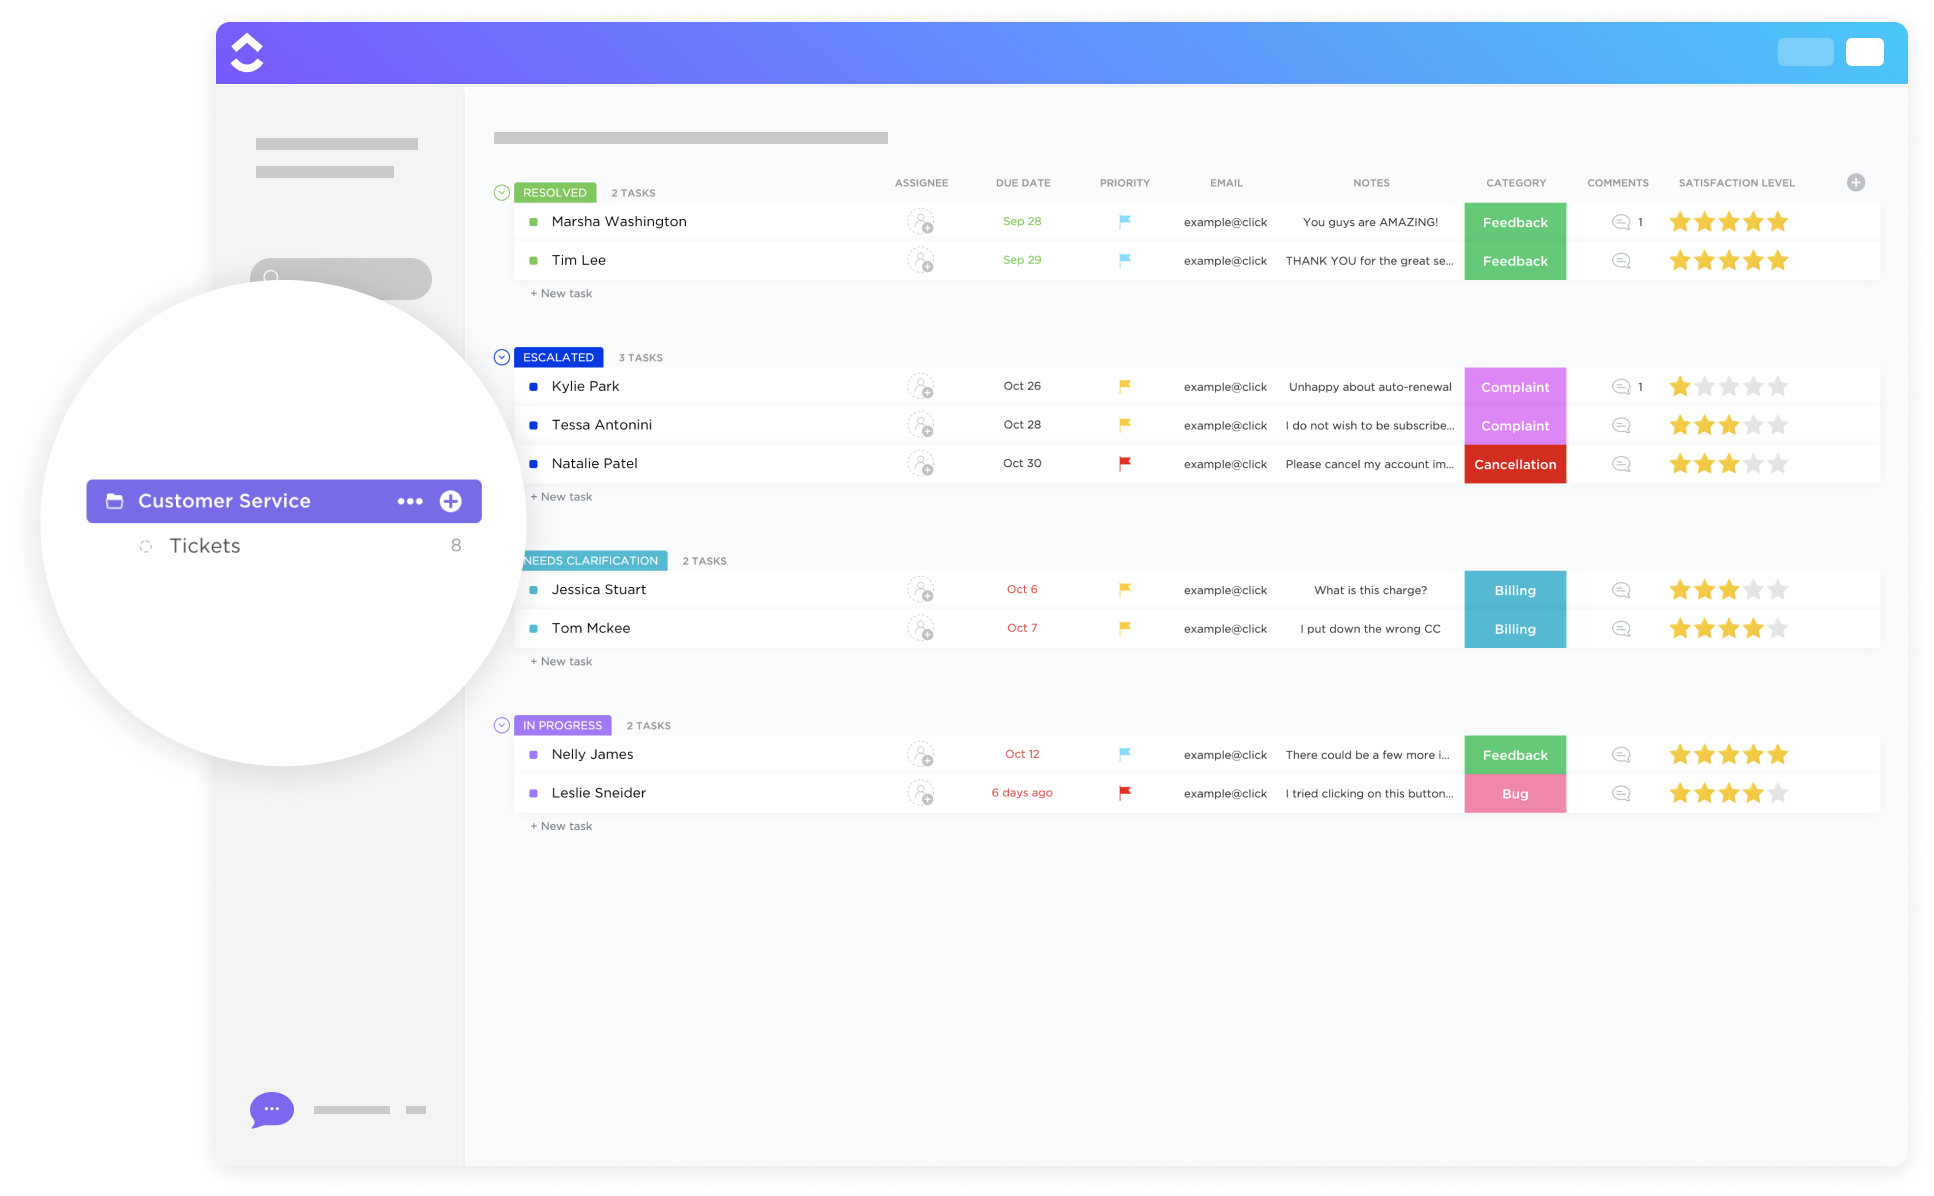The height and width of the screenshot is (1196, 1934).
Task: Open the Customer Service options ellipsis menu
Action: [410, 501]
